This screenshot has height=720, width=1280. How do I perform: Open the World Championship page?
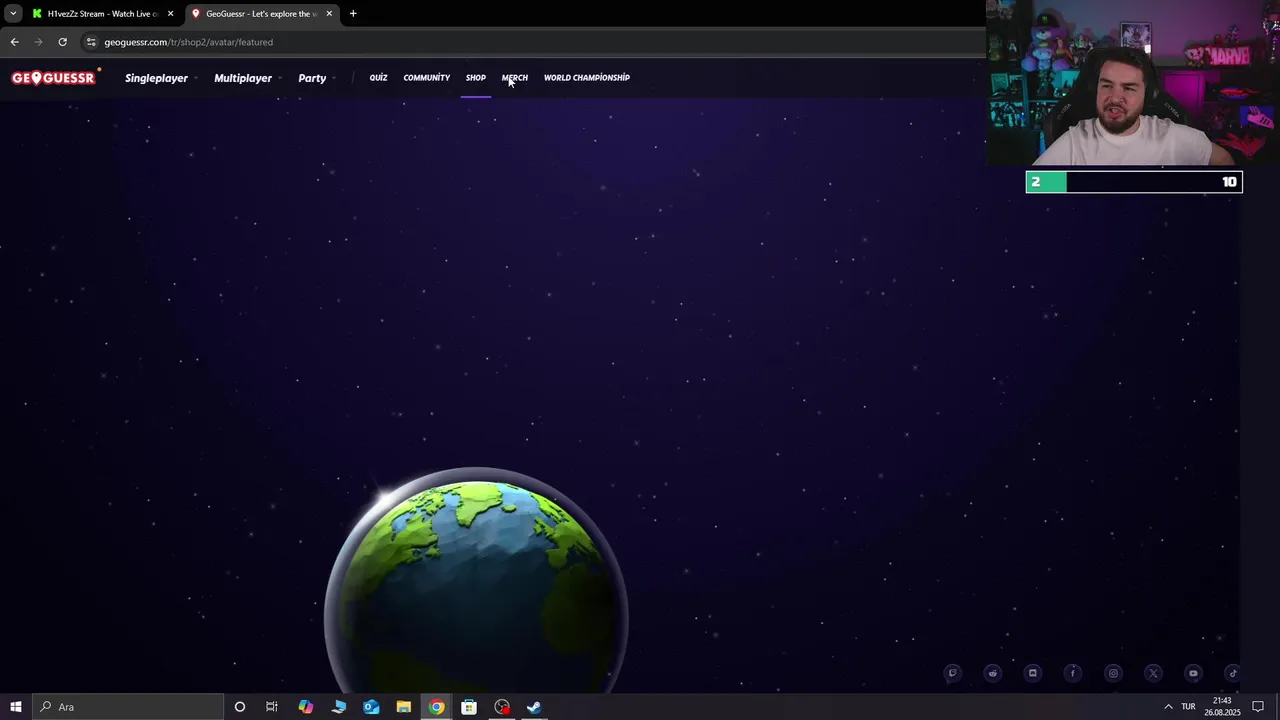tap(587, 78)
